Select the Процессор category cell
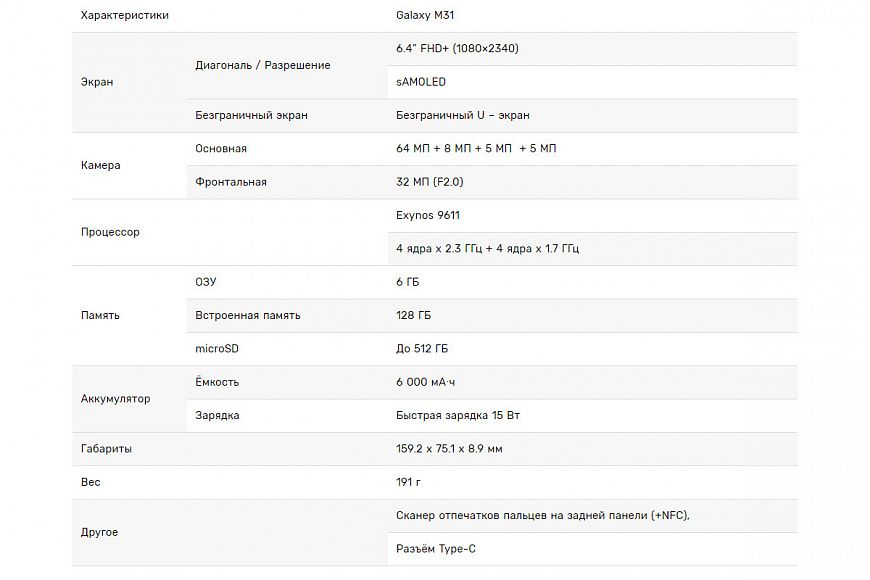 [110, 232]
